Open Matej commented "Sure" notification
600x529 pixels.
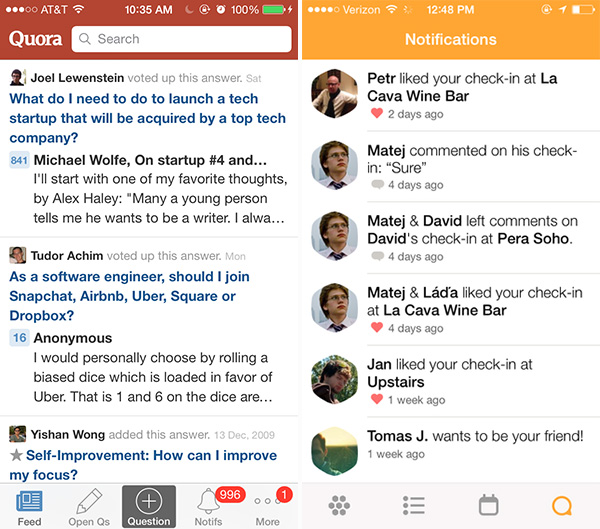451,166
